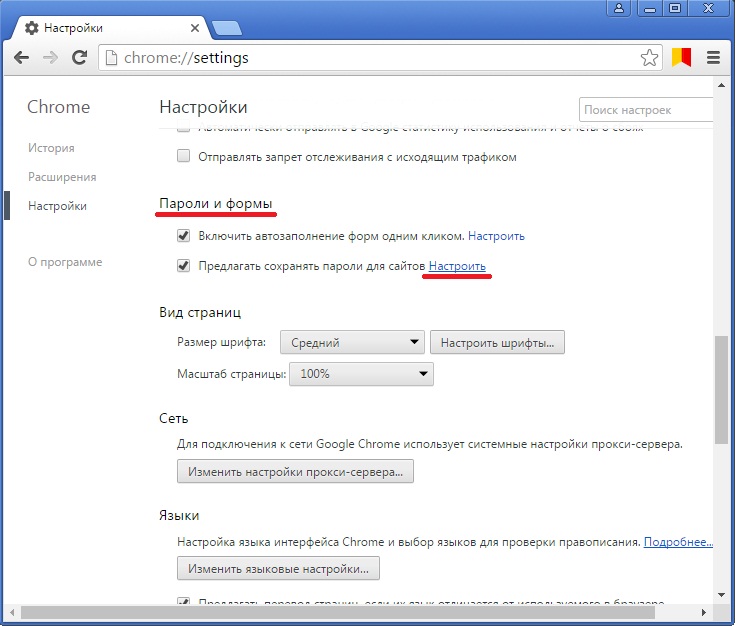735x626 pixels.
Task: Open the 'Масштаб страницы' 100% dropdown
Action: pos(361,374)
